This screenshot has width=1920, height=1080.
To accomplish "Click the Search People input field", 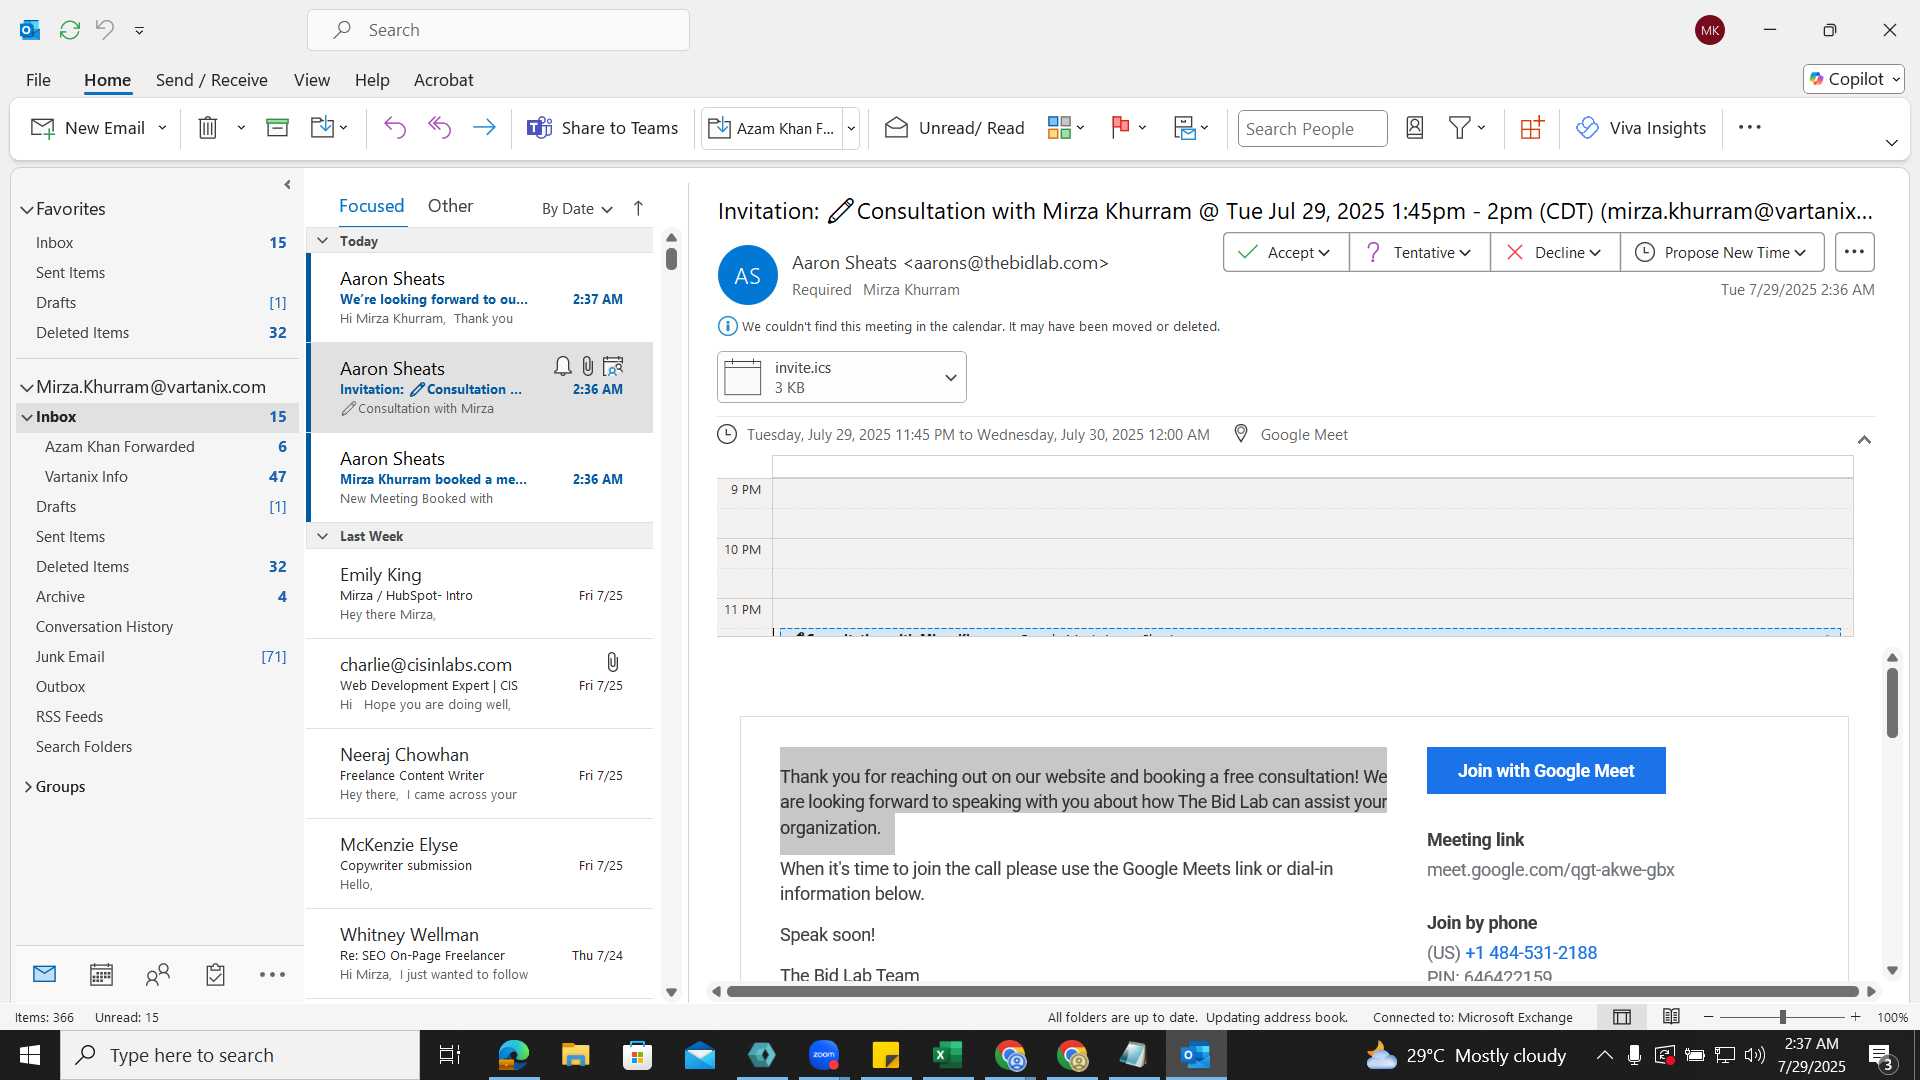I will point(1312,128).
